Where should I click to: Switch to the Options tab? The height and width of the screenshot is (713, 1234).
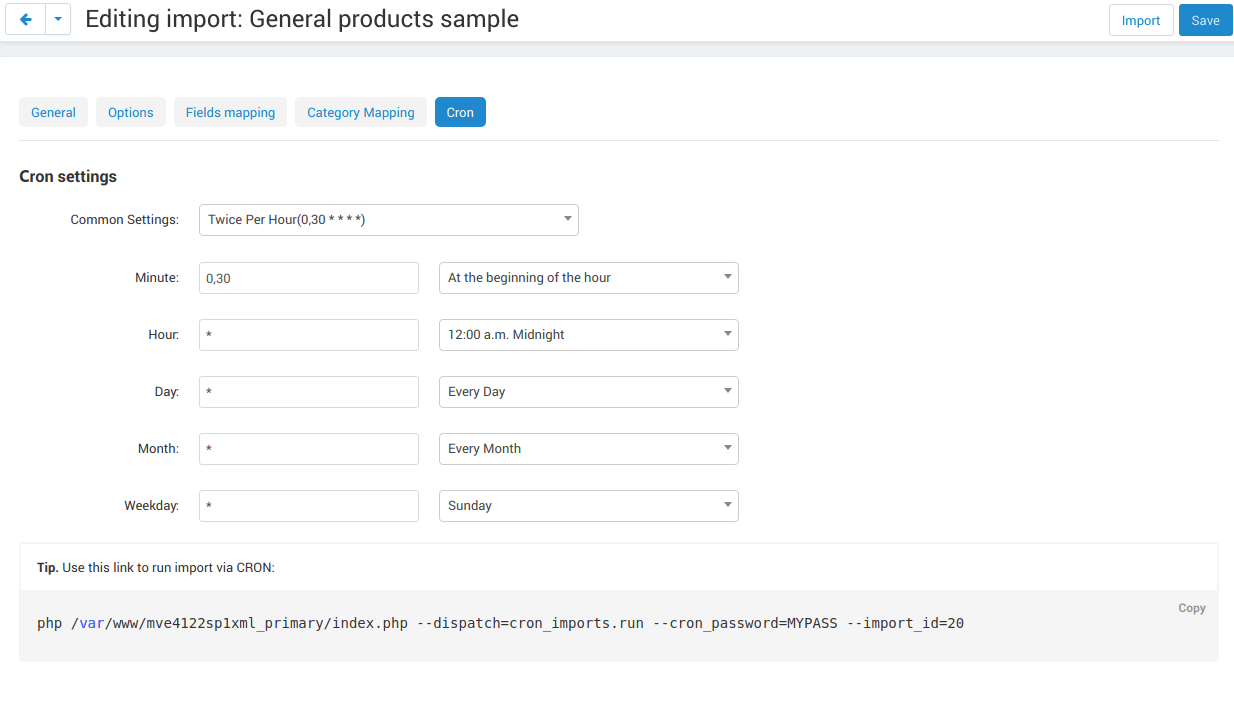(131, 112)
